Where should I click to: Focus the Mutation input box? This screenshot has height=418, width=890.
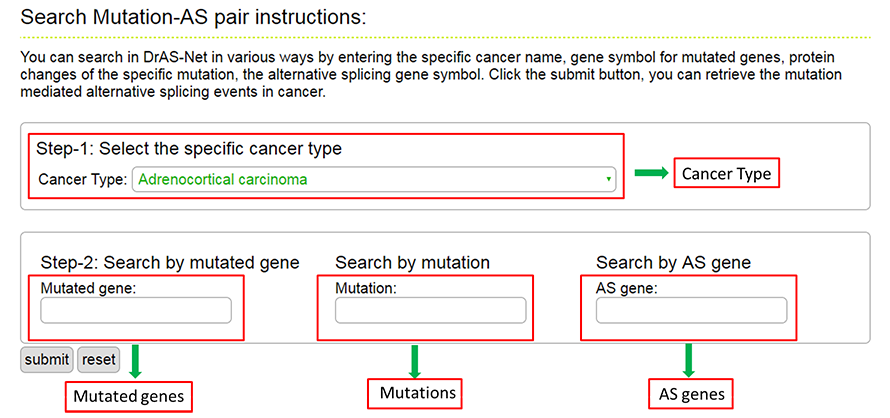[x=430, y=311]
